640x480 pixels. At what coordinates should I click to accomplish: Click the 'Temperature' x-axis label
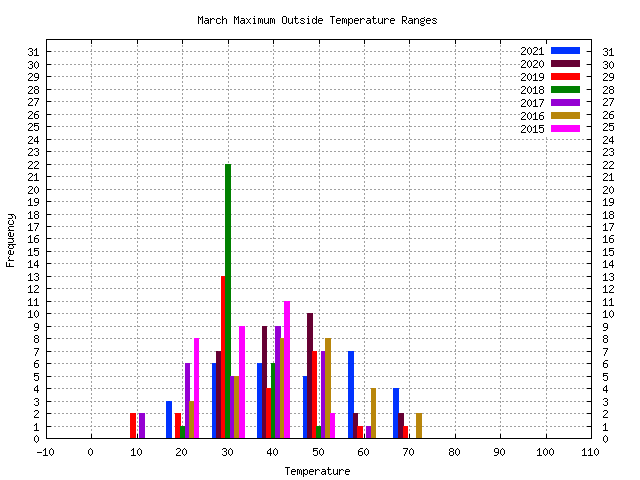tap(317, 471)
